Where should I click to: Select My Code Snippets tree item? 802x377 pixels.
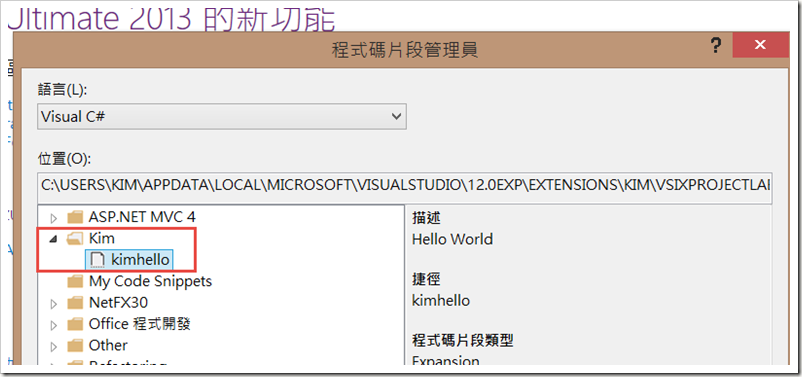150,281
